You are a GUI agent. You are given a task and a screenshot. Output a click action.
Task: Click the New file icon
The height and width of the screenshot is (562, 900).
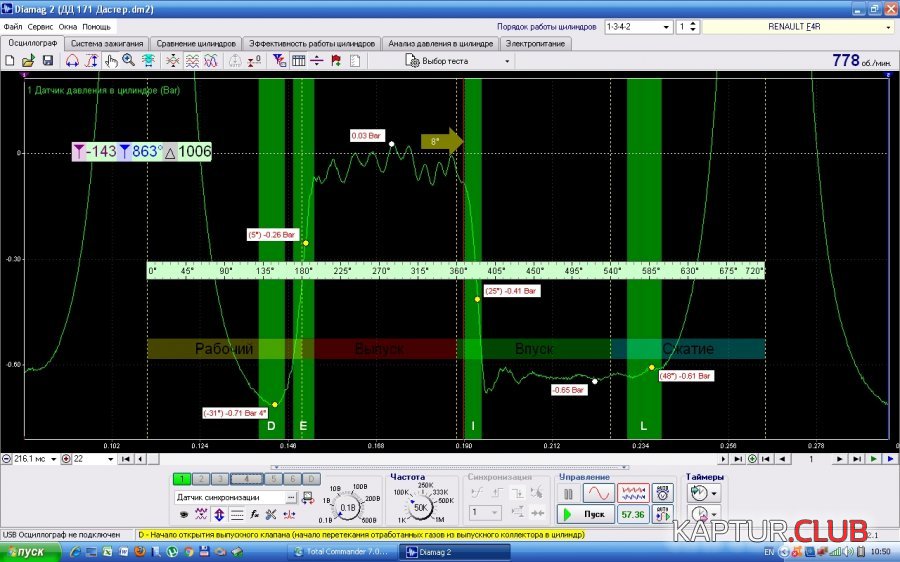point(10,60)
